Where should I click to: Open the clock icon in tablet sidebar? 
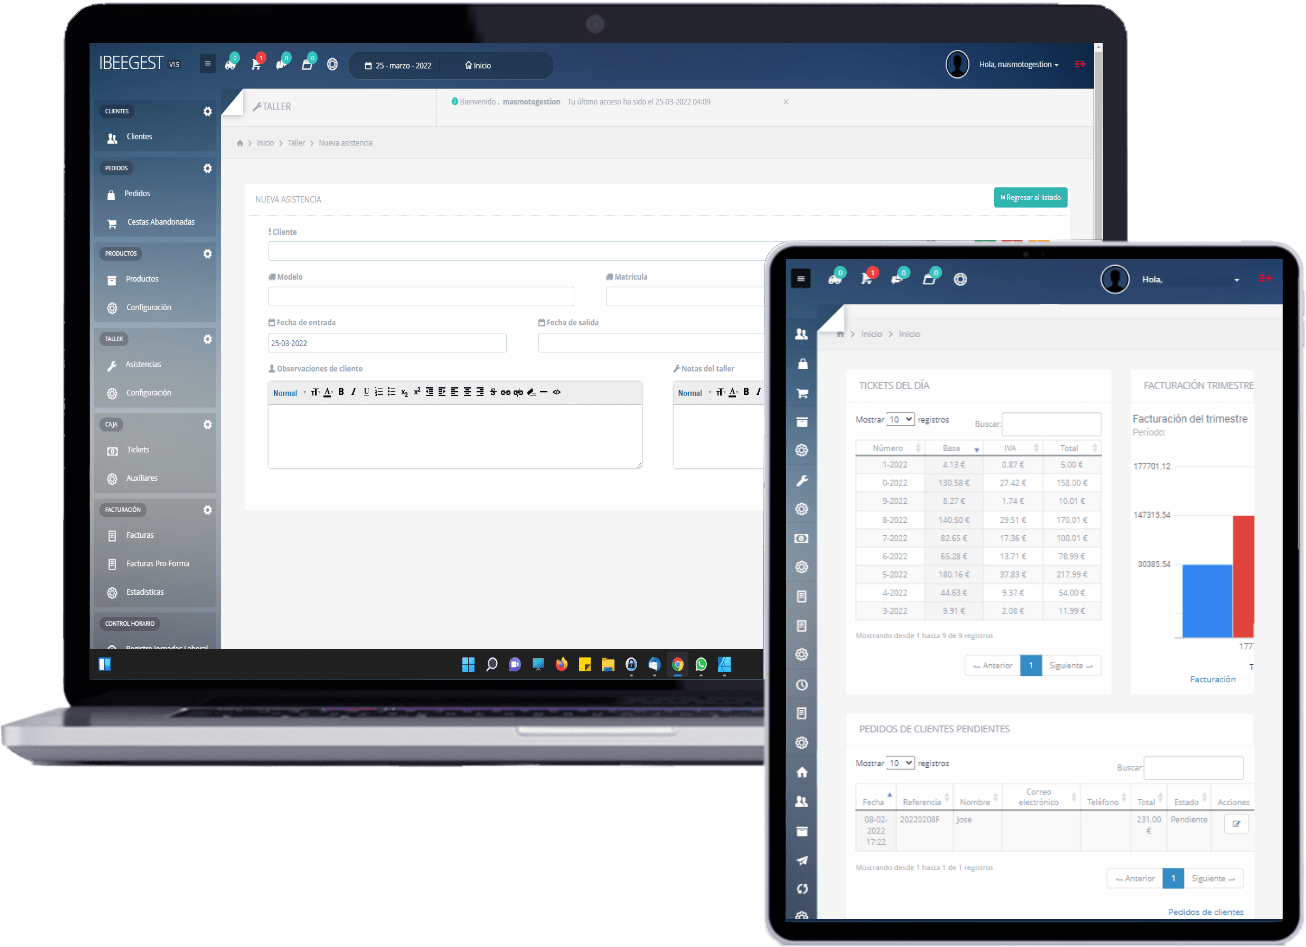(801, 685)
